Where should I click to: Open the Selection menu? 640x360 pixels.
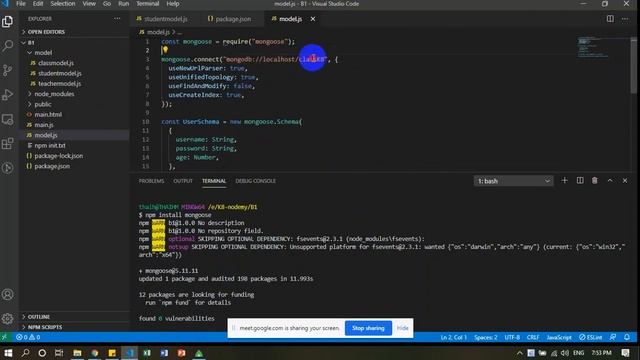[x=63, y=4]
